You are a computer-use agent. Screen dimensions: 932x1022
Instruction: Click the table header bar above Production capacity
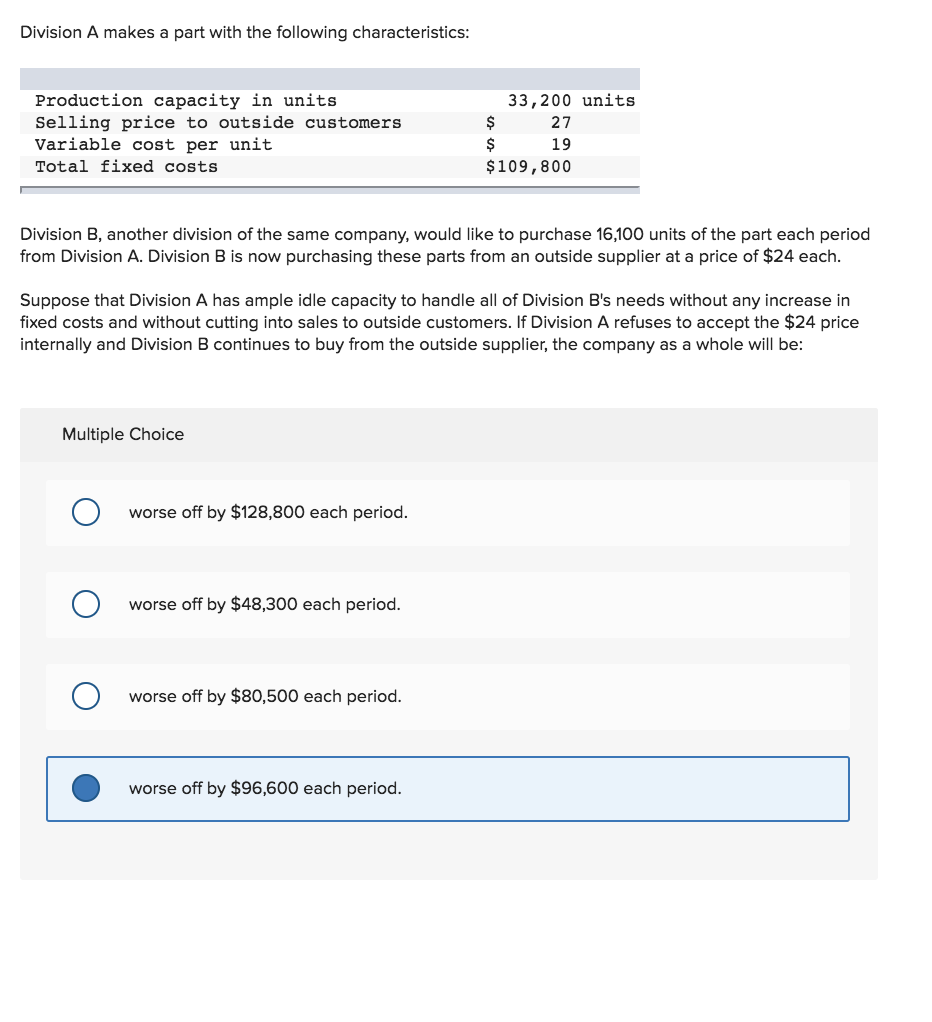[330, 77]
